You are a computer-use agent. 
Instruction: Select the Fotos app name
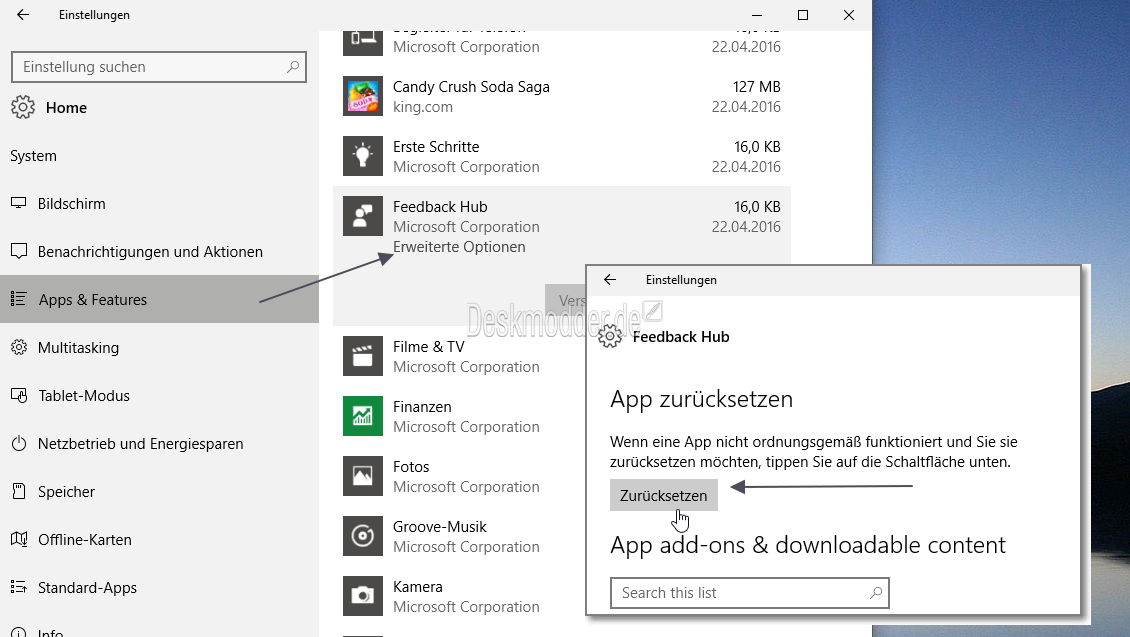[x=411, y=466]
